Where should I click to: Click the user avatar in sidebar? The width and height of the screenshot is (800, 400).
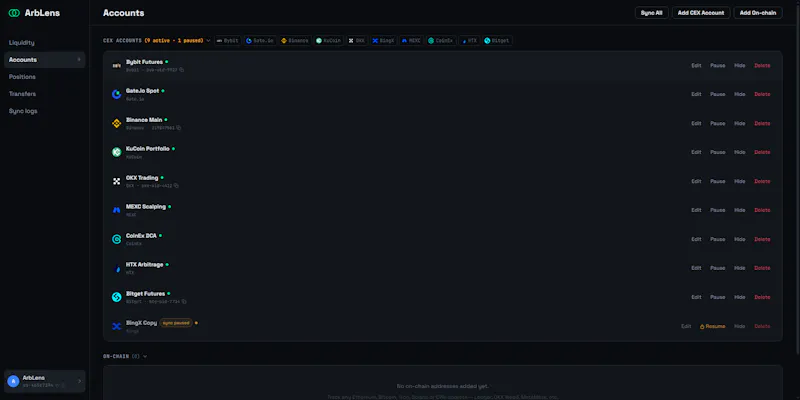click(x=13, y=381)
